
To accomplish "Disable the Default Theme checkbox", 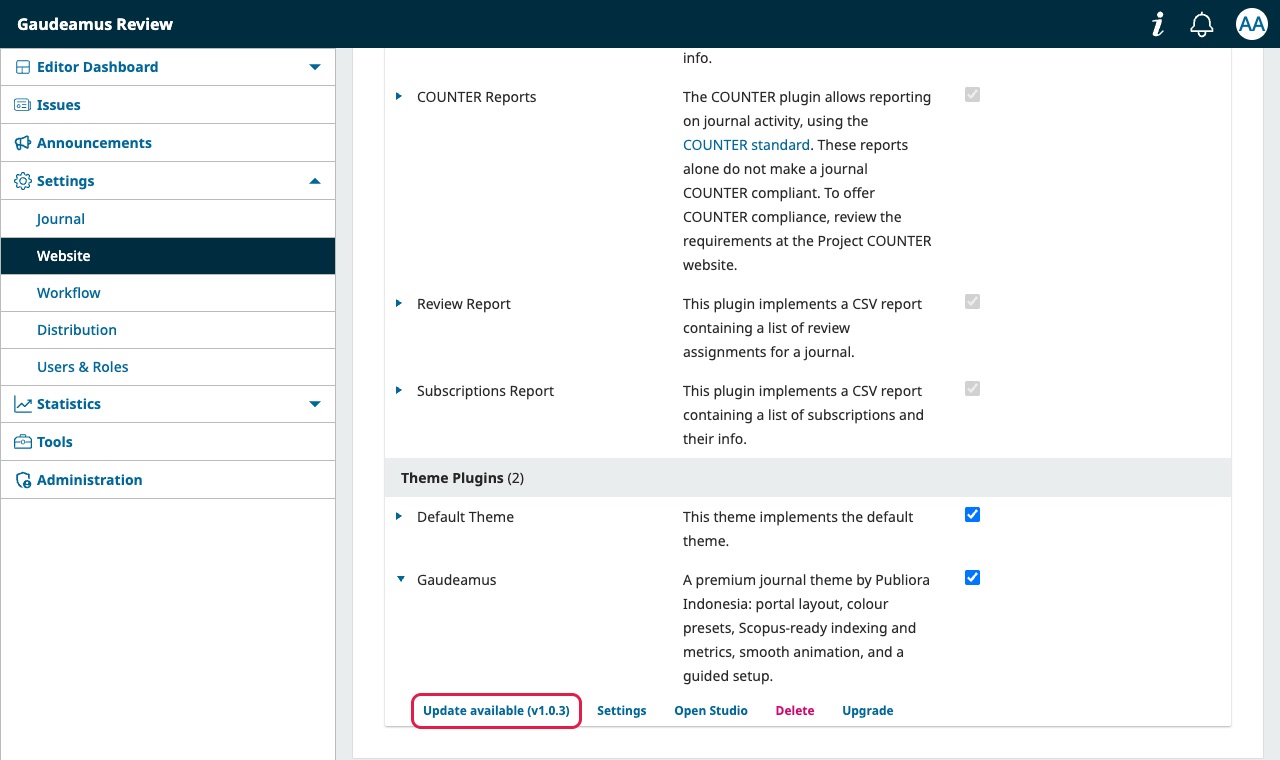I will 972,515.
